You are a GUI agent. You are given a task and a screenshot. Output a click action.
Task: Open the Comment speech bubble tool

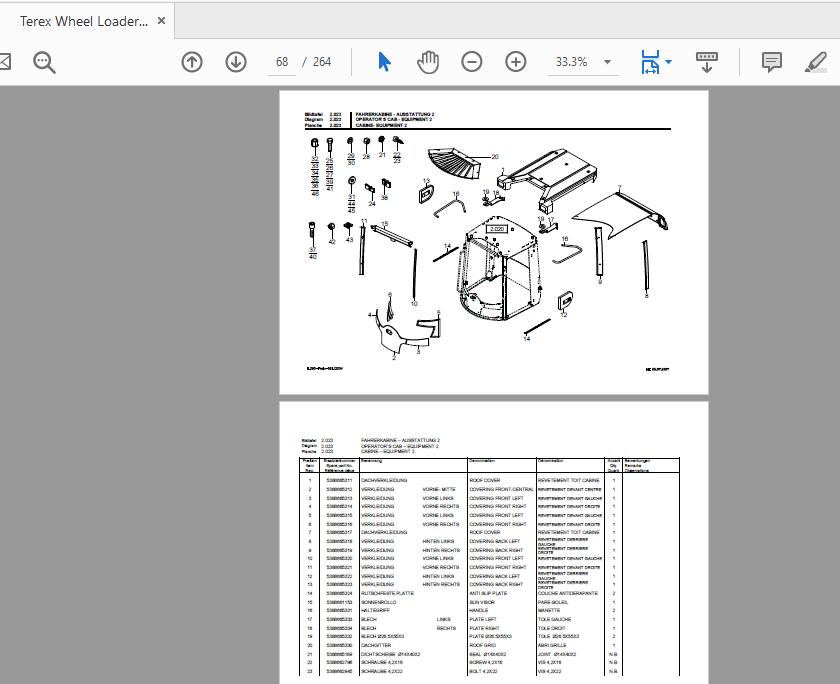[771, 61]
